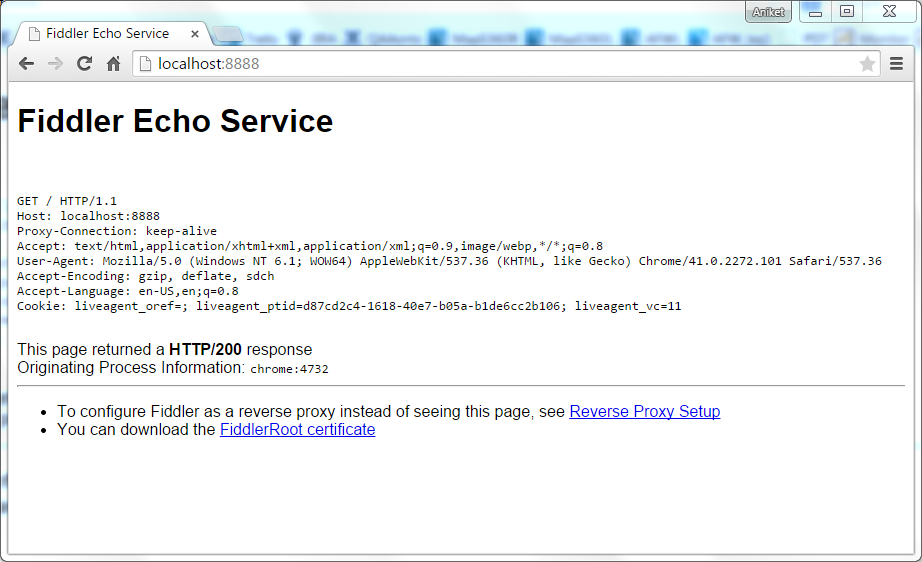
Task: Click the Cookie header line
Action: point(349,306)
